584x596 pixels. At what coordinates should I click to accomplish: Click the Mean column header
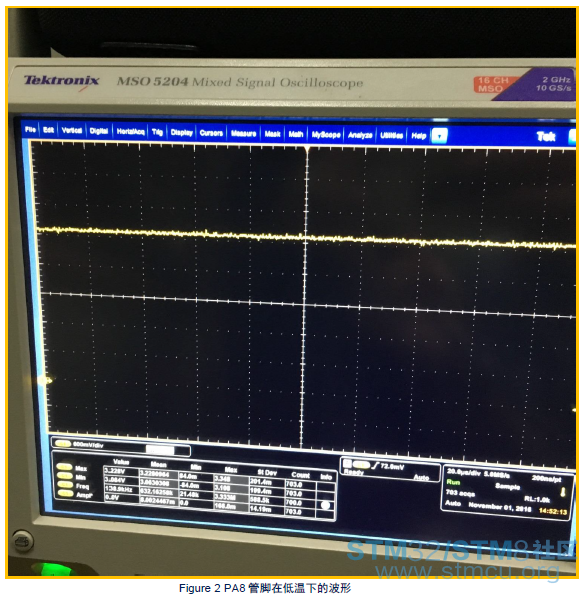[159, 464]
